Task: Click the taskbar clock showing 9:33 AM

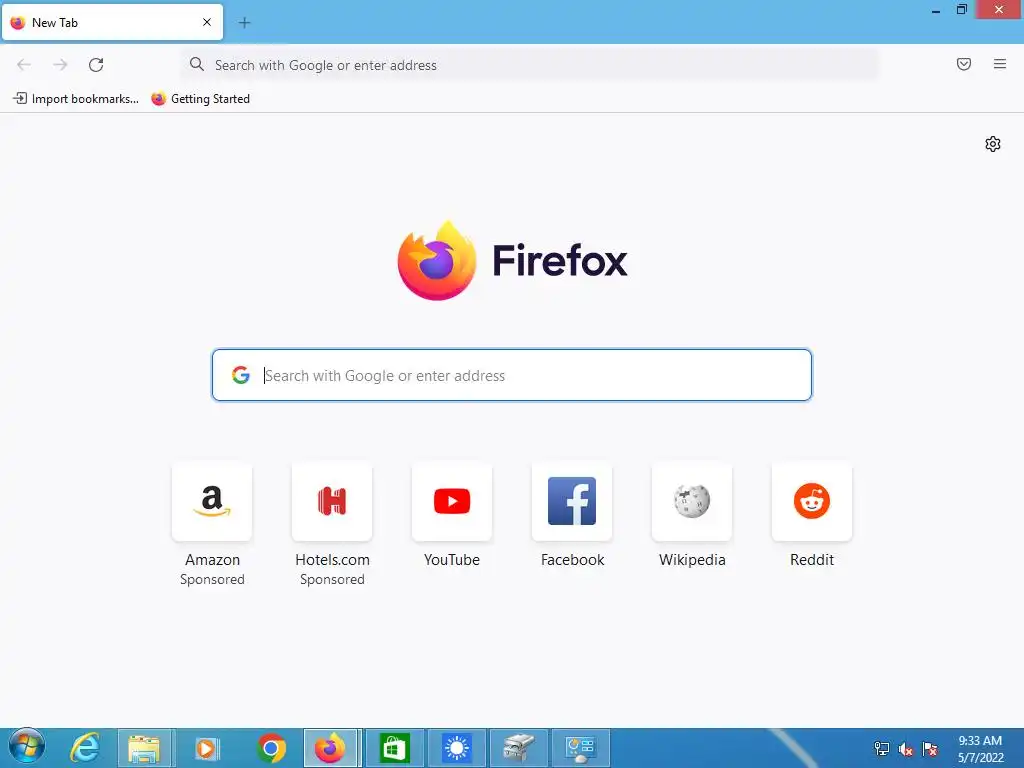Action: [x=980, y=749]
